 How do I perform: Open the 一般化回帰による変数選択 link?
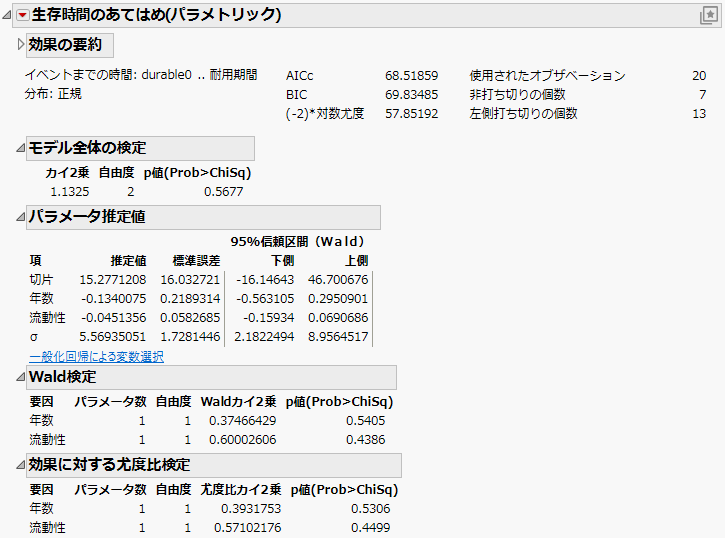96,356
